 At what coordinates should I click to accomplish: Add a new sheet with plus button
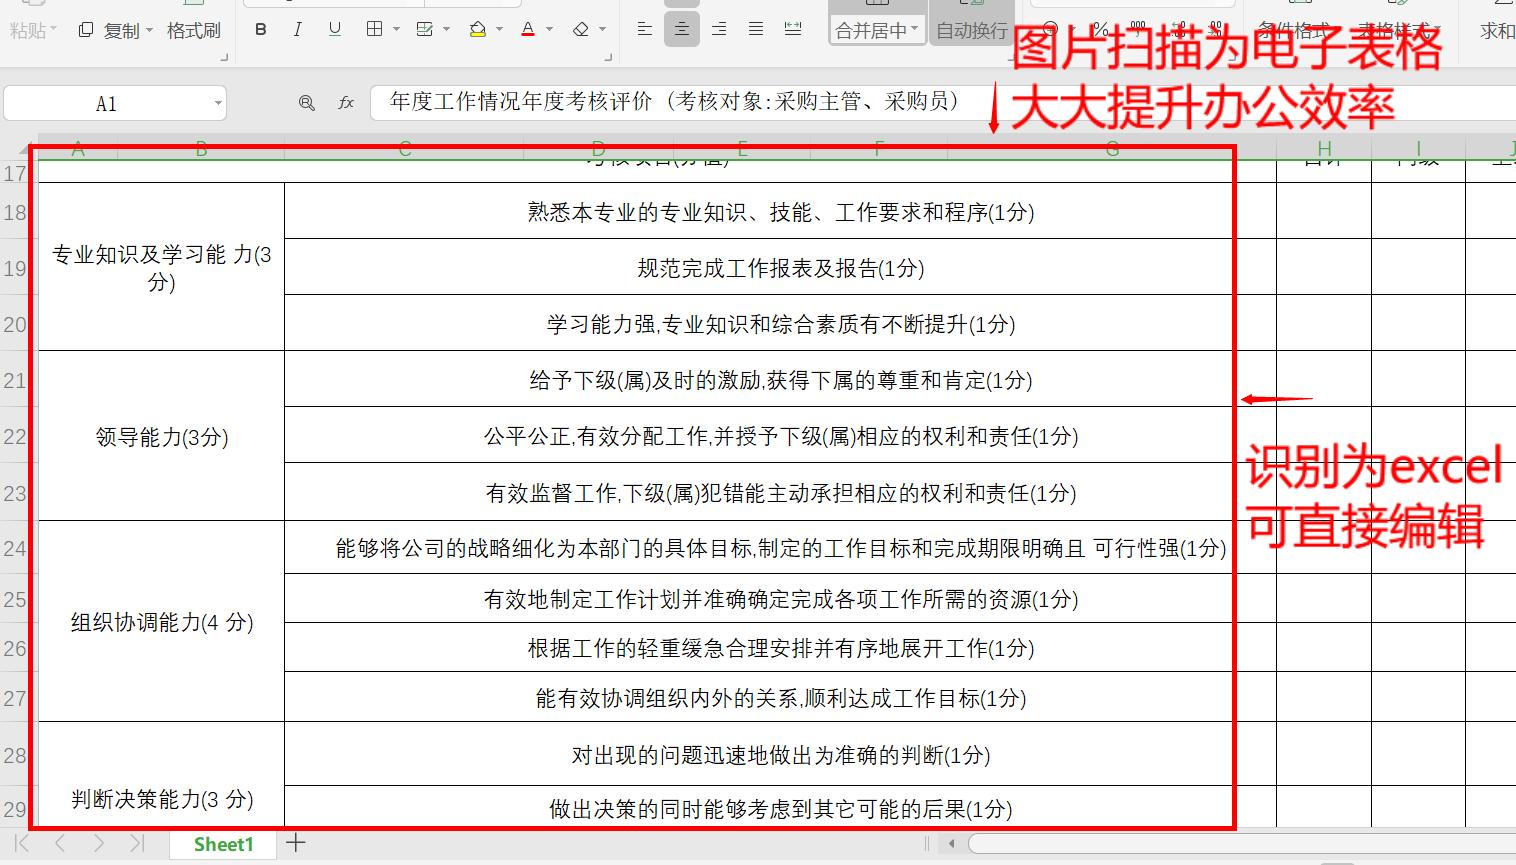296,843
